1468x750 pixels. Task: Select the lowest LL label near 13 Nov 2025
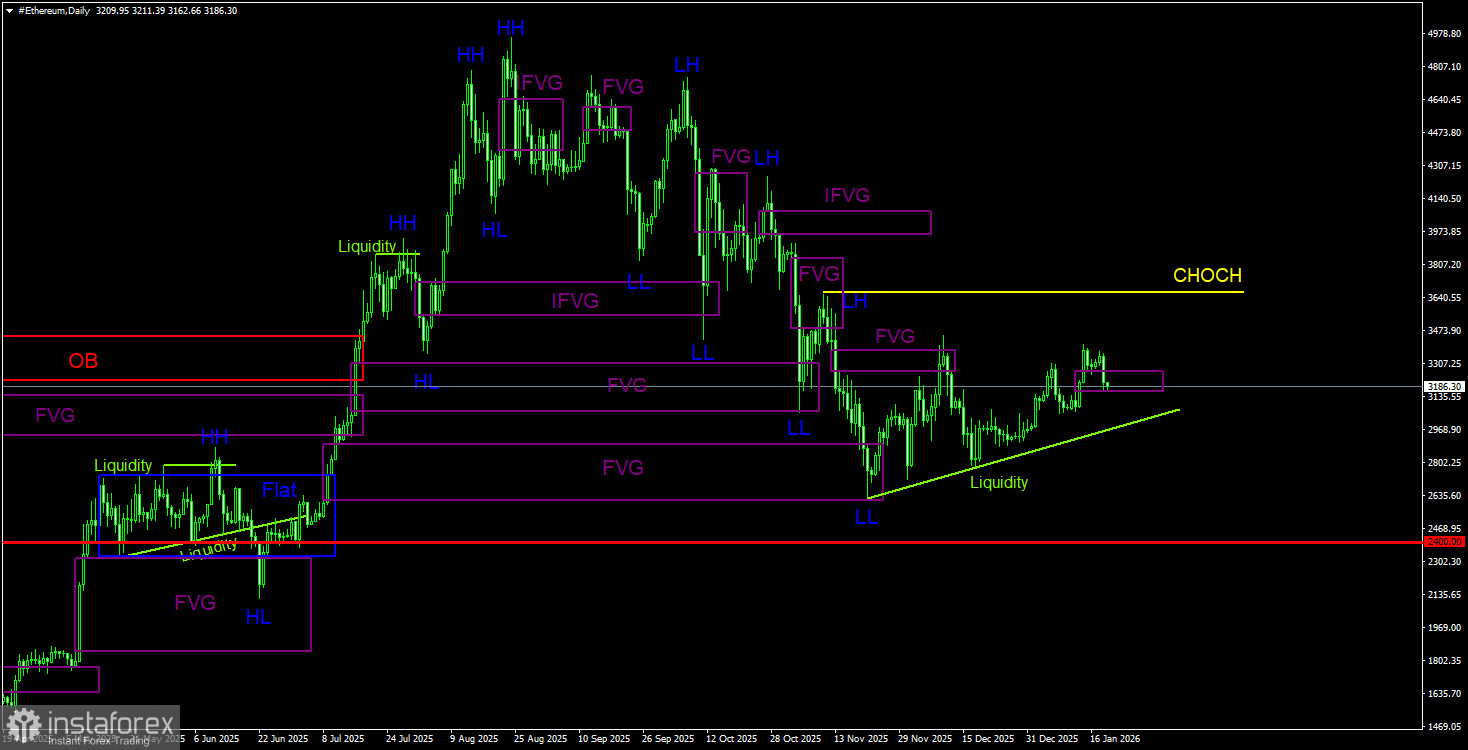[x=866, y=517]
